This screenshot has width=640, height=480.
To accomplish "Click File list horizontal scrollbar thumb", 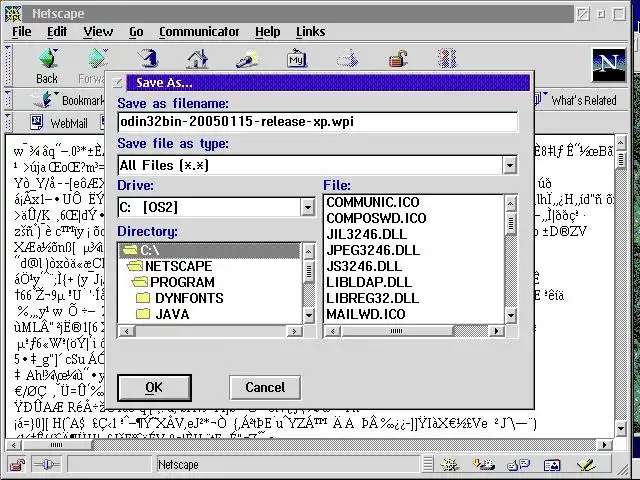I will 397,331.
